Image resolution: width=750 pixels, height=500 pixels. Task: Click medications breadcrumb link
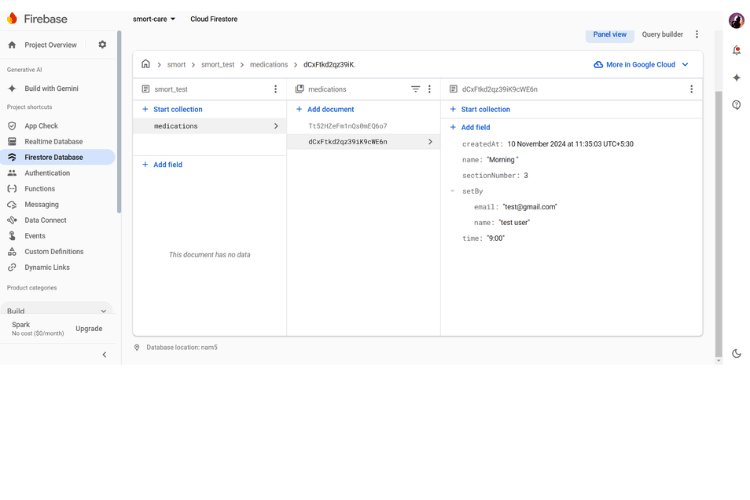pos(269,65)
